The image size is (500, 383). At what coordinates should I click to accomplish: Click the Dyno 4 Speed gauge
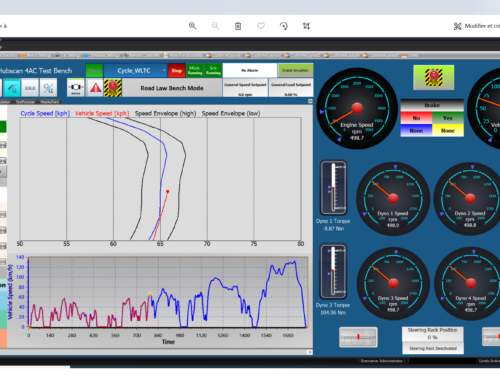471,283
